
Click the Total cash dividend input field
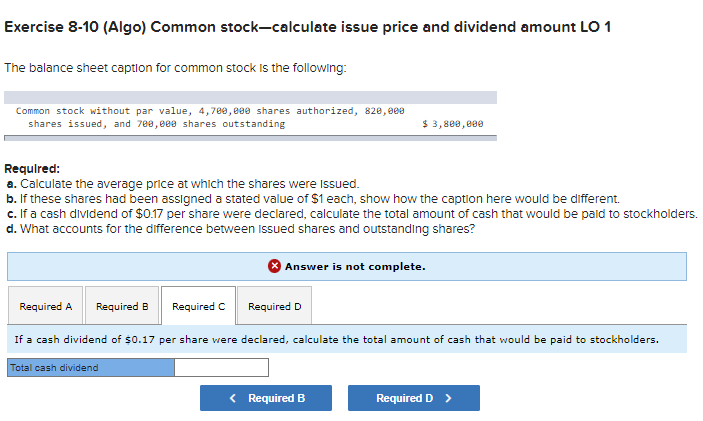[x=221, y=367]
